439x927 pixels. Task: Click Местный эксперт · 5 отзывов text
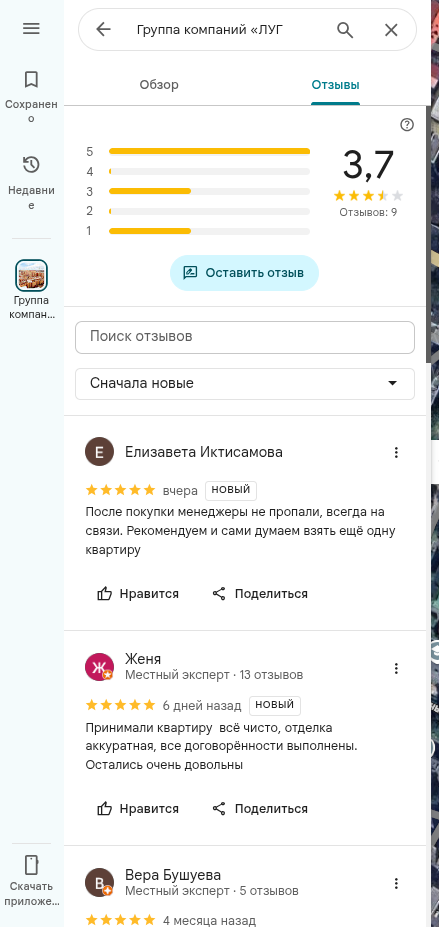tap(212, 891)
